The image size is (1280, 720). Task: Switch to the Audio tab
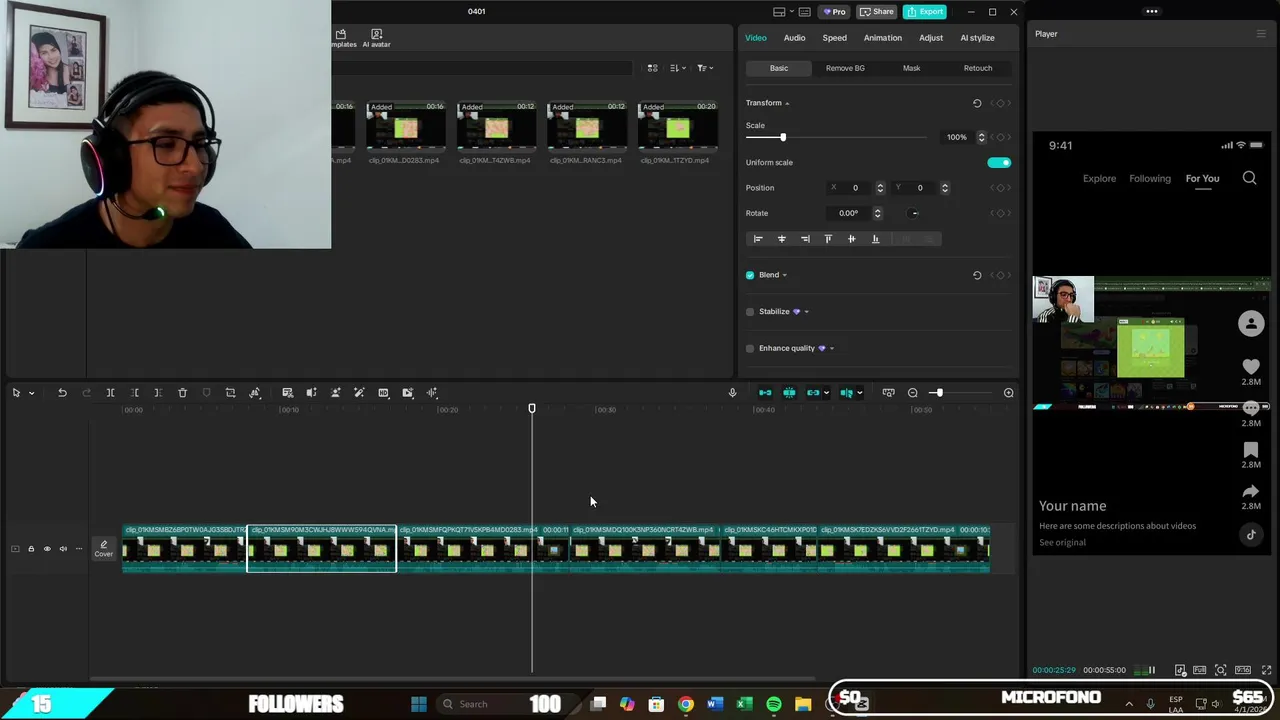coord(794,38)
